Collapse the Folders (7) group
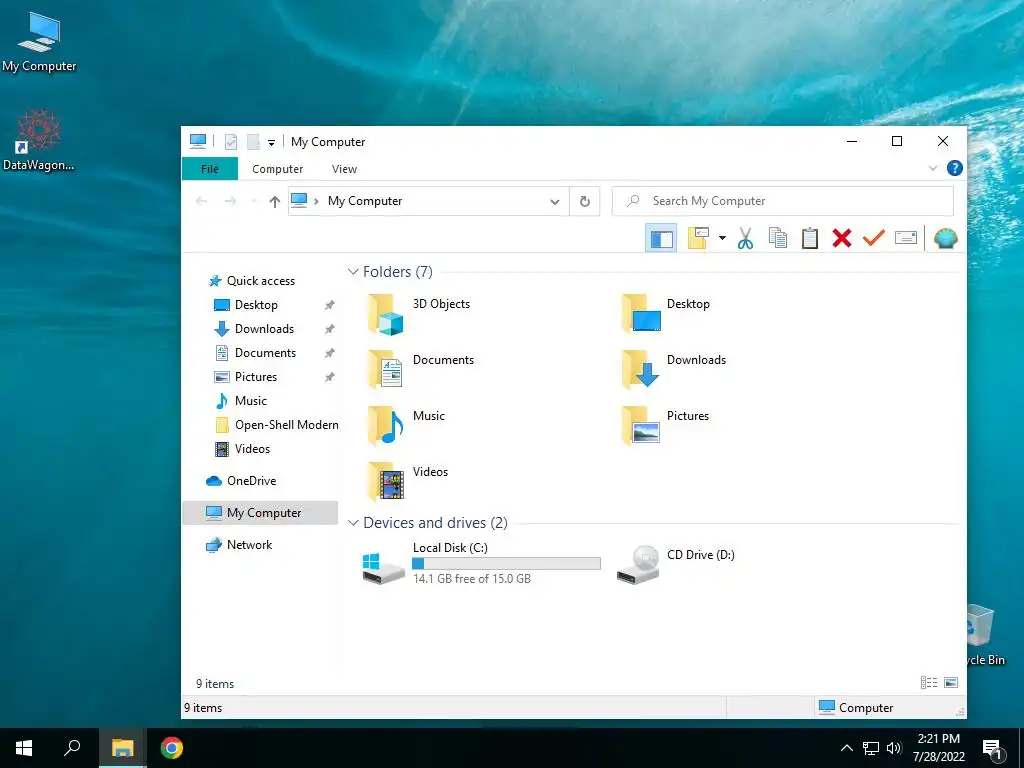 click(353, 272)
